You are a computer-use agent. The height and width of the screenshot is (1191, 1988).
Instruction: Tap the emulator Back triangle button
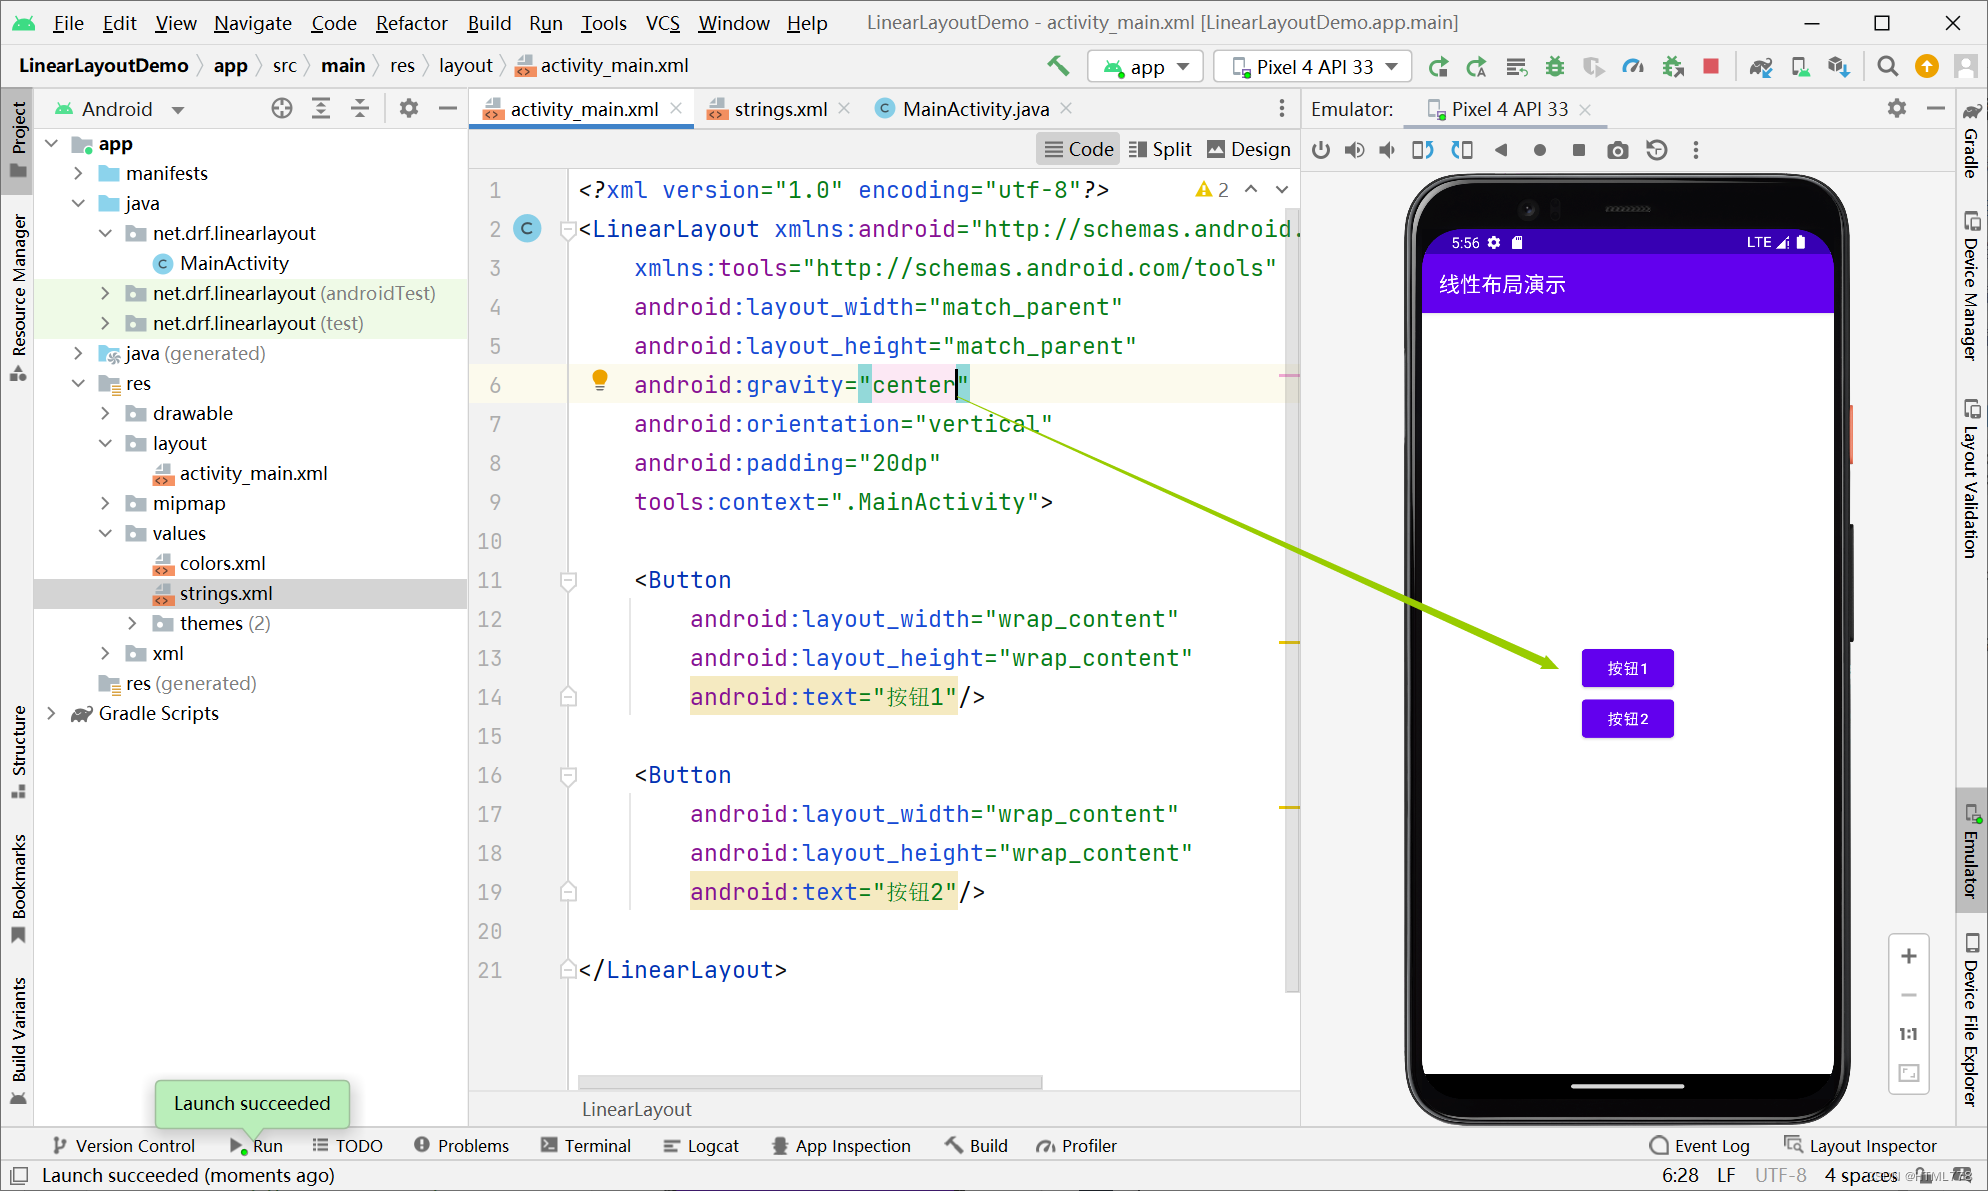[1501, 150]
